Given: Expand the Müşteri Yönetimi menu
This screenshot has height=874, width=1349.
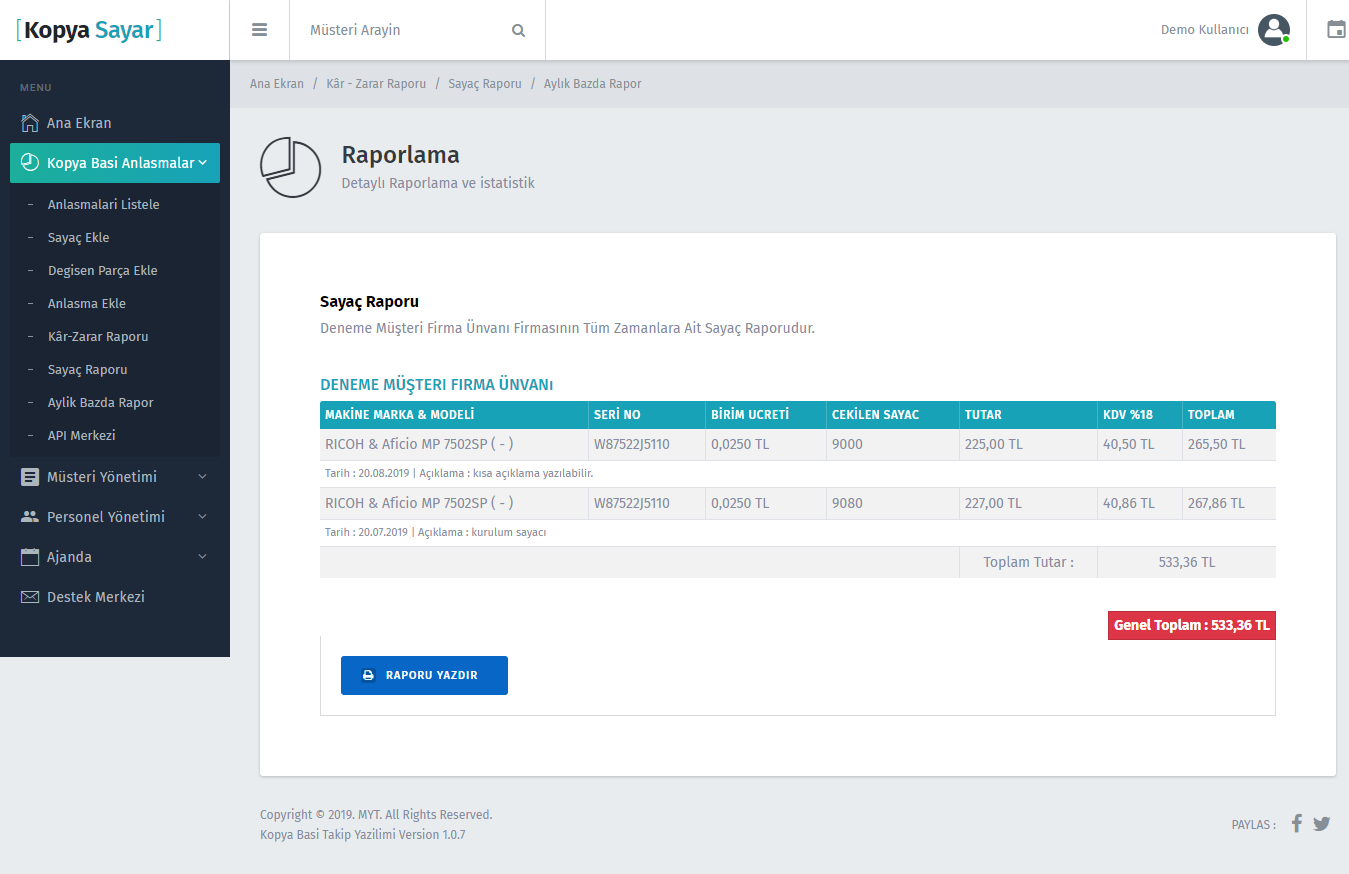Looking at the screenshot, I should point(115,477).
